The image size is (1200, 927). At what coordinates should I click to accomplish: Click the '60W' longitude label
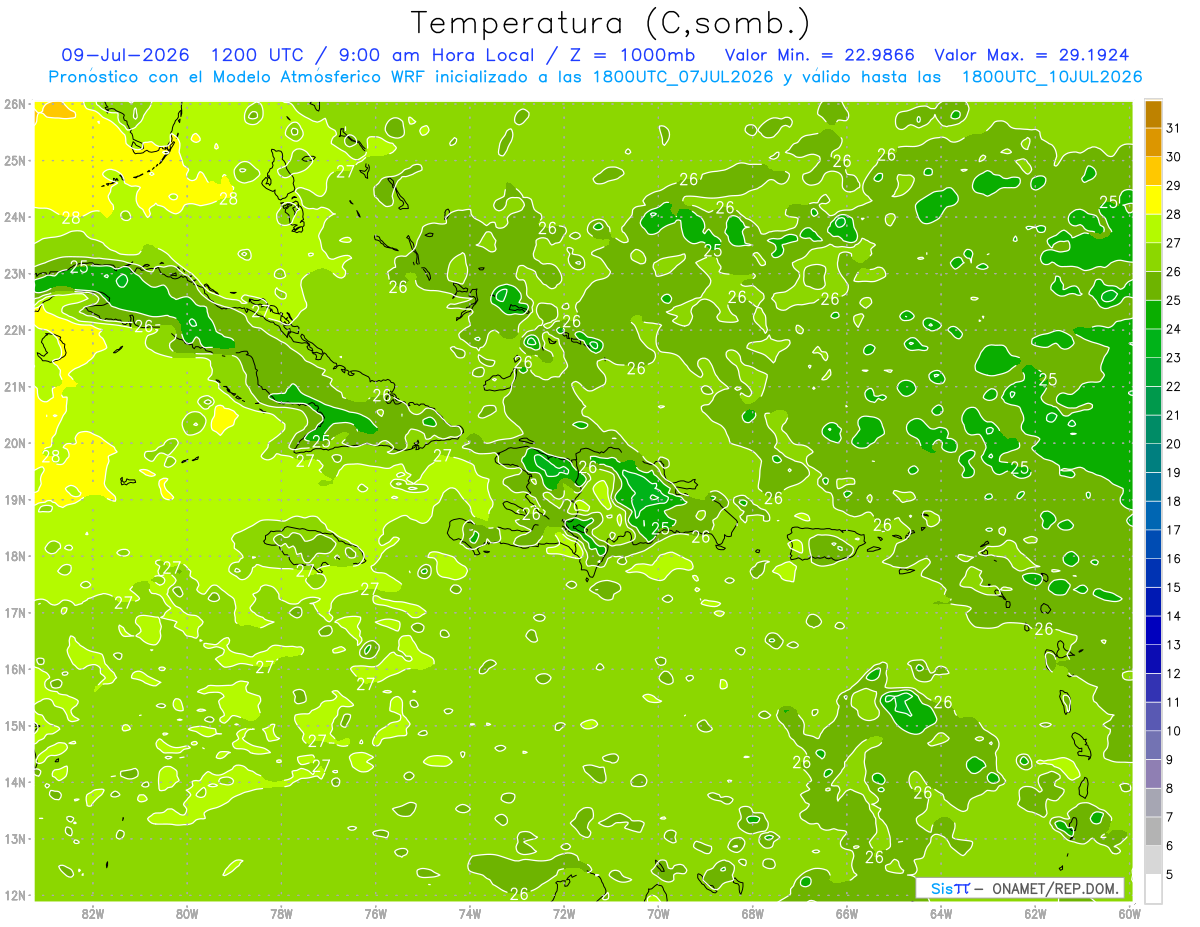click(x=1130, y=912)
